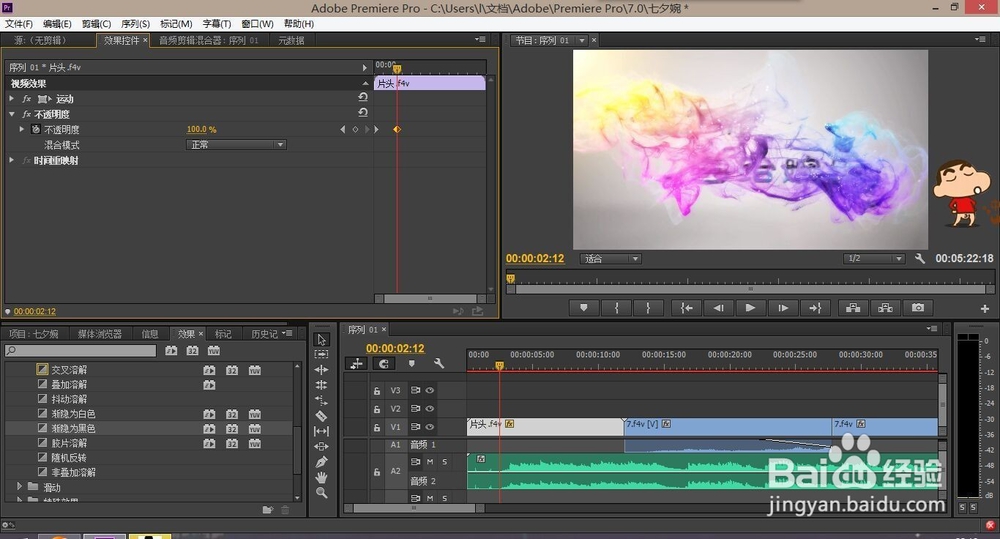Expand the Slide transitions folder
Screen dimensions: 1000x539
pos(19,487)
